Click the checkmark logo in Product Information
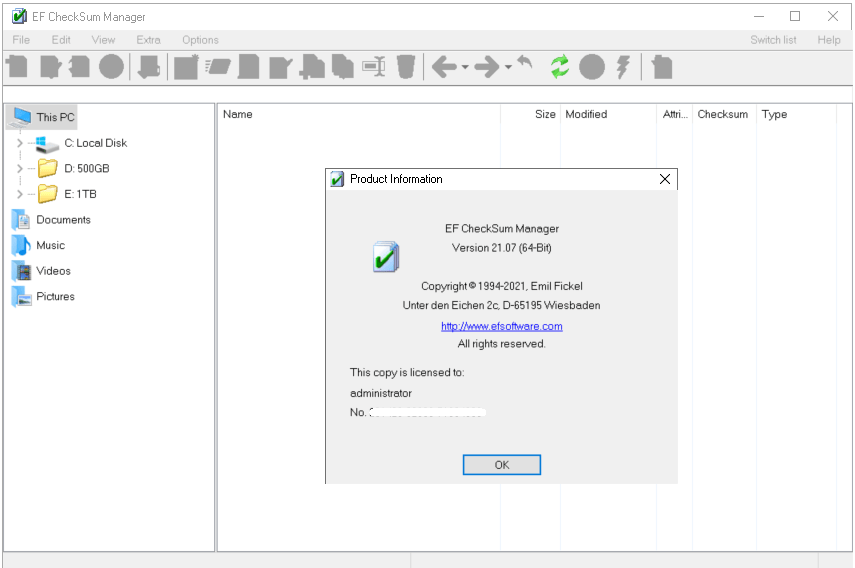855x568 pixels. point(386,256)
